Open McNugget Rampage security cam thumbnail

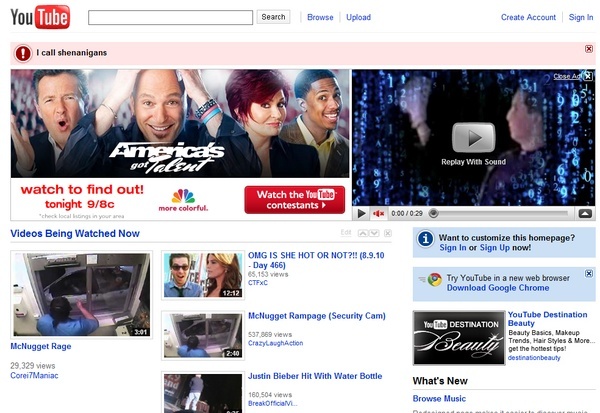203,335
